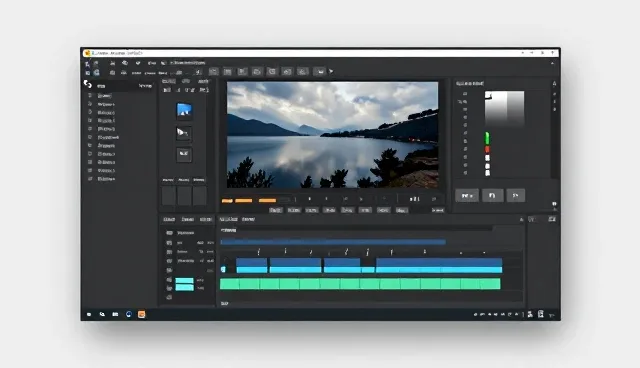The image size is (640, 368).
Task: Click the green level indicator in the right panel
Action: click(487, 138)
